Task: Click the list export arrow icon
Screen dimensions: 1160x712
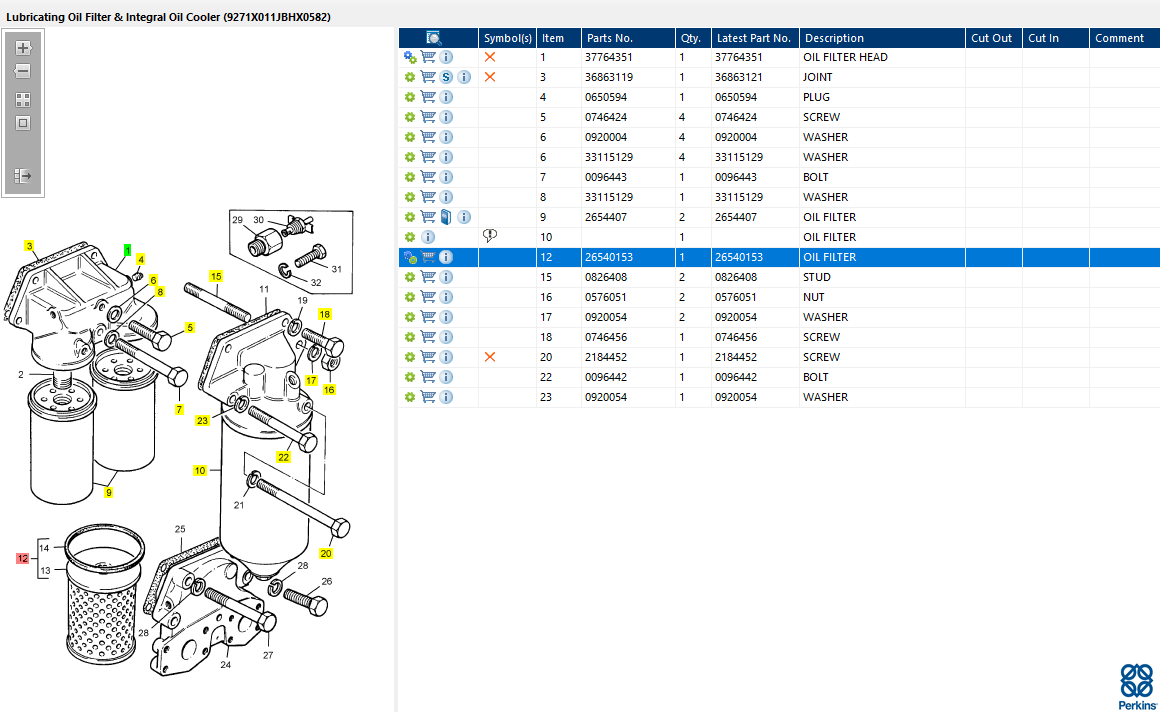Action: 23,176
